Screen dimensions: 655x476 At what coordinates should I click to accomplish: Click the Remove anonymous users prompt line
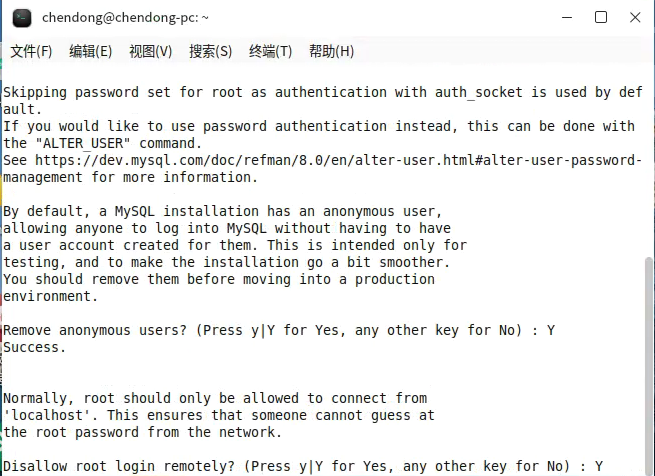(279, 331)
